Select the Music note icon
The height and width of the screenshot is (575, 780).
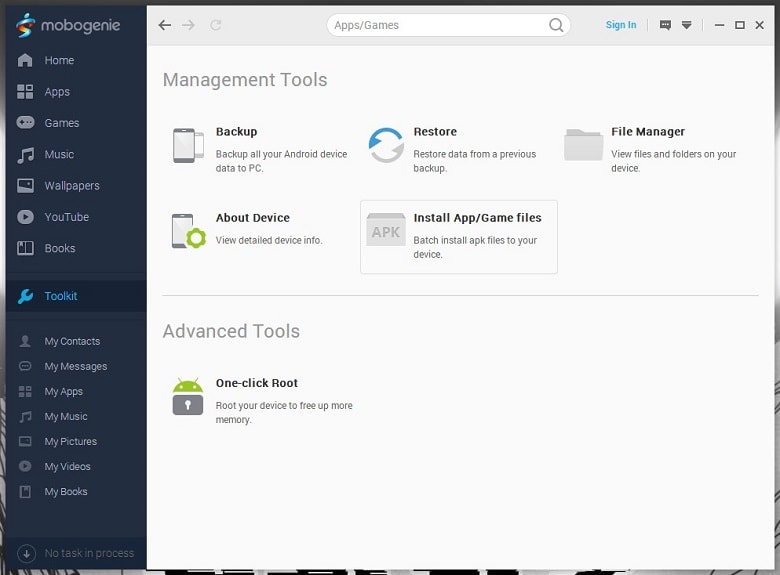(x=25, y=155)
